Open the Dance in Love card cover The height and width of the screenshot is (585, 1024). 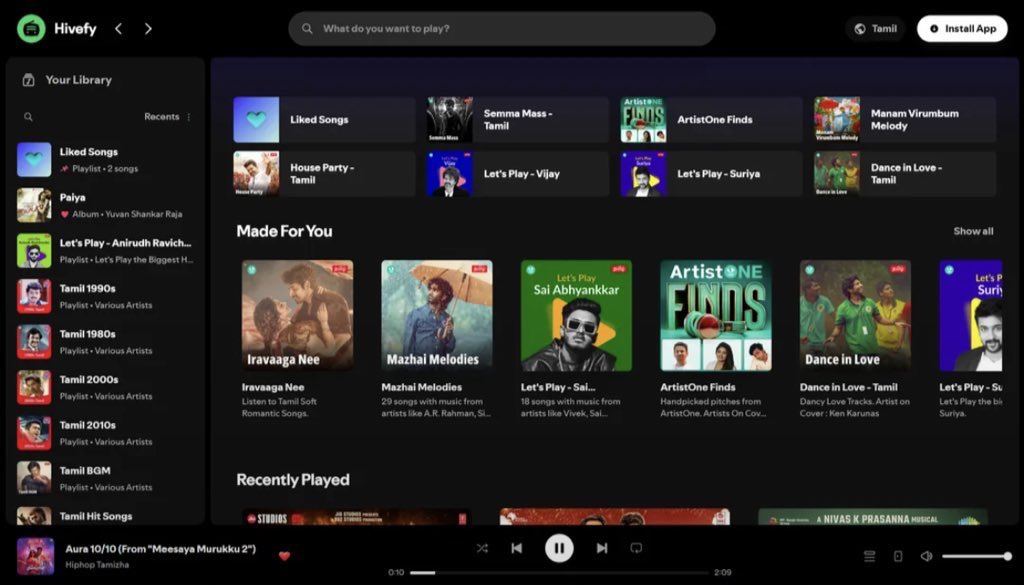[x=856, y=315]
